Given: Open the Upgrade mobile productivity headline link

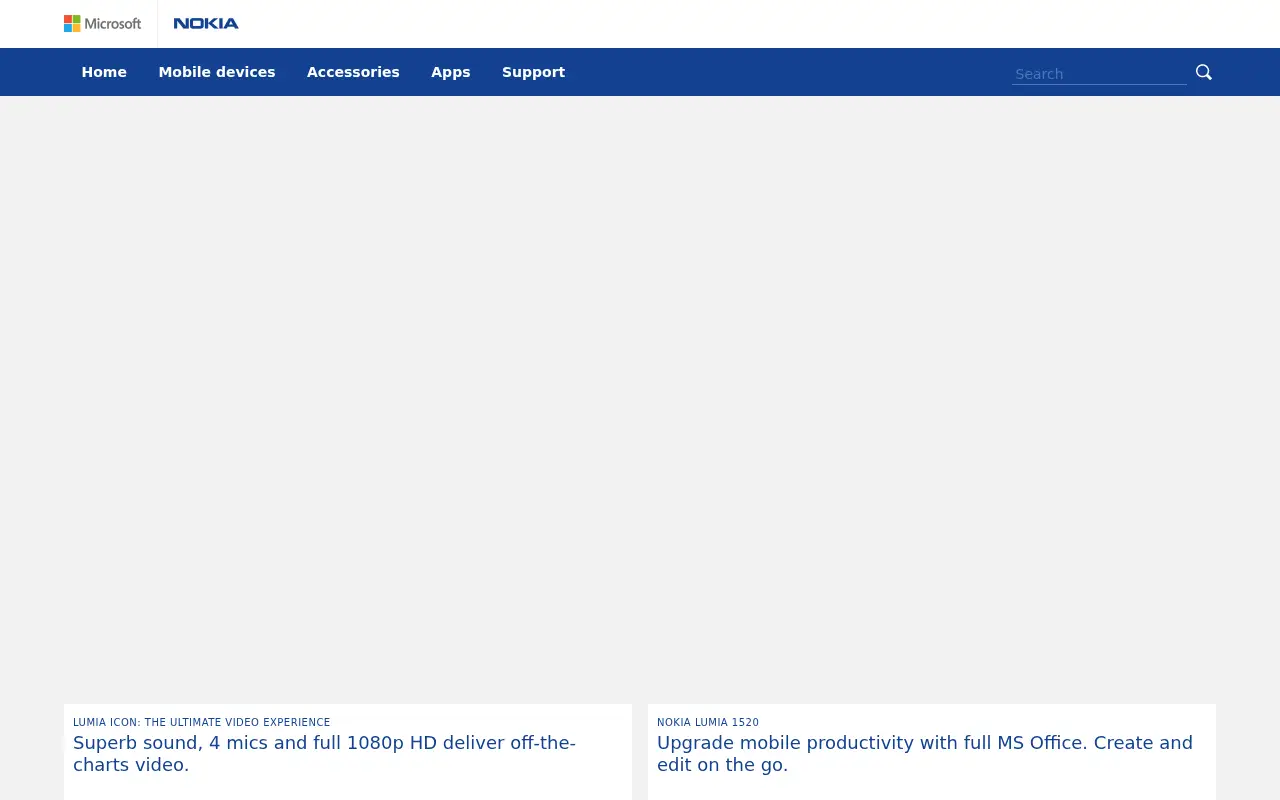Looking at the screenshot, I should coord(925,754).
